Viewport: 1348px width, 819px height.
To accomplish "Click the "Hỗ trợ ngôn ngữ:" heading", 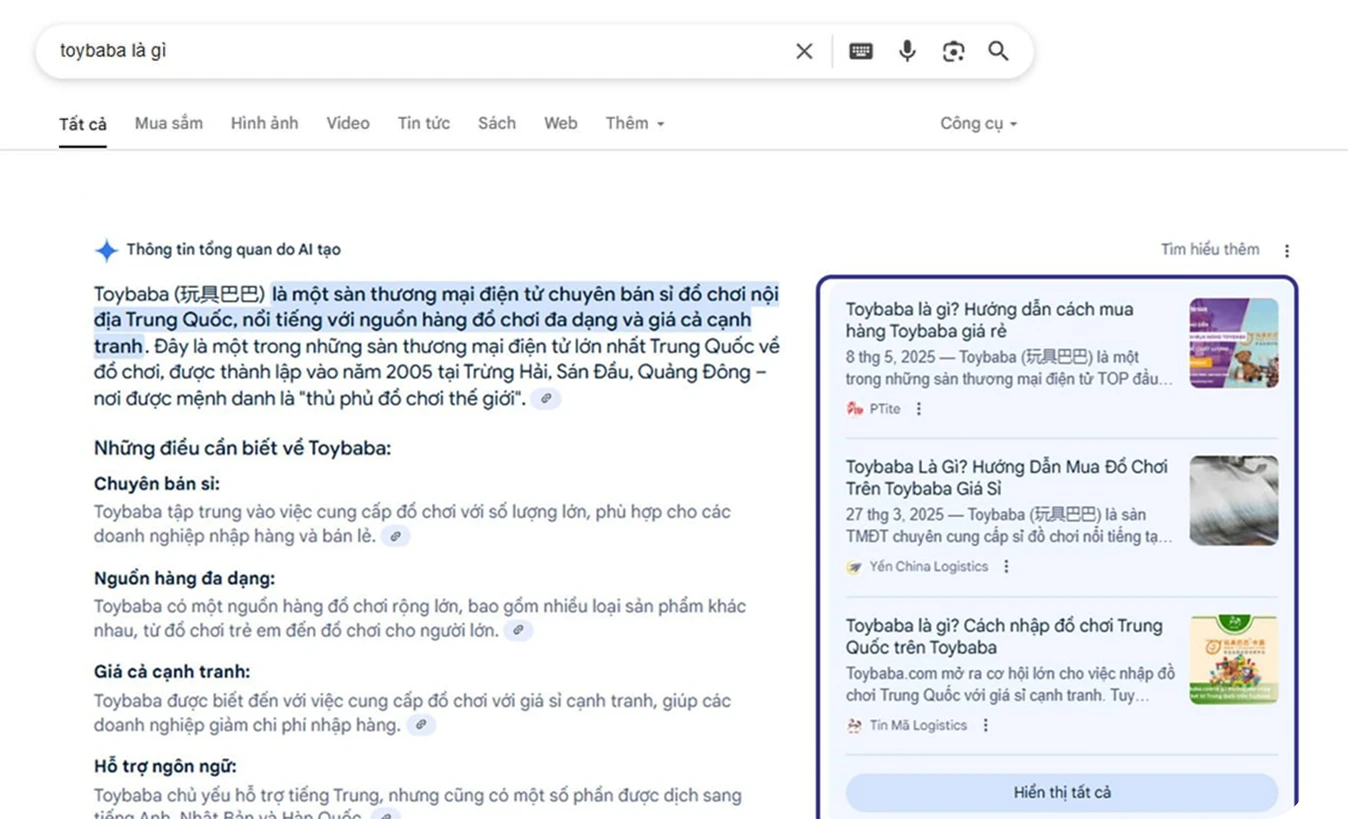I will coord(165,766).
